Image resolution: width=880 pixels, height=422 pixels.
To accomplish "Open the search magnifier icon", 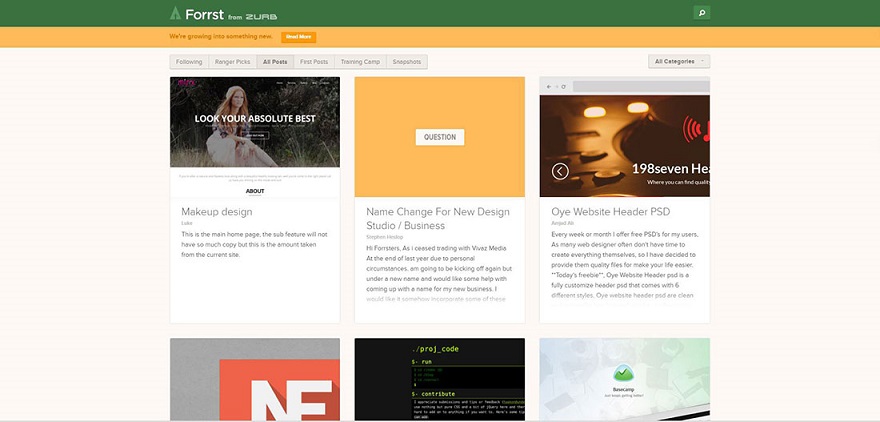I will click(702, 12).
